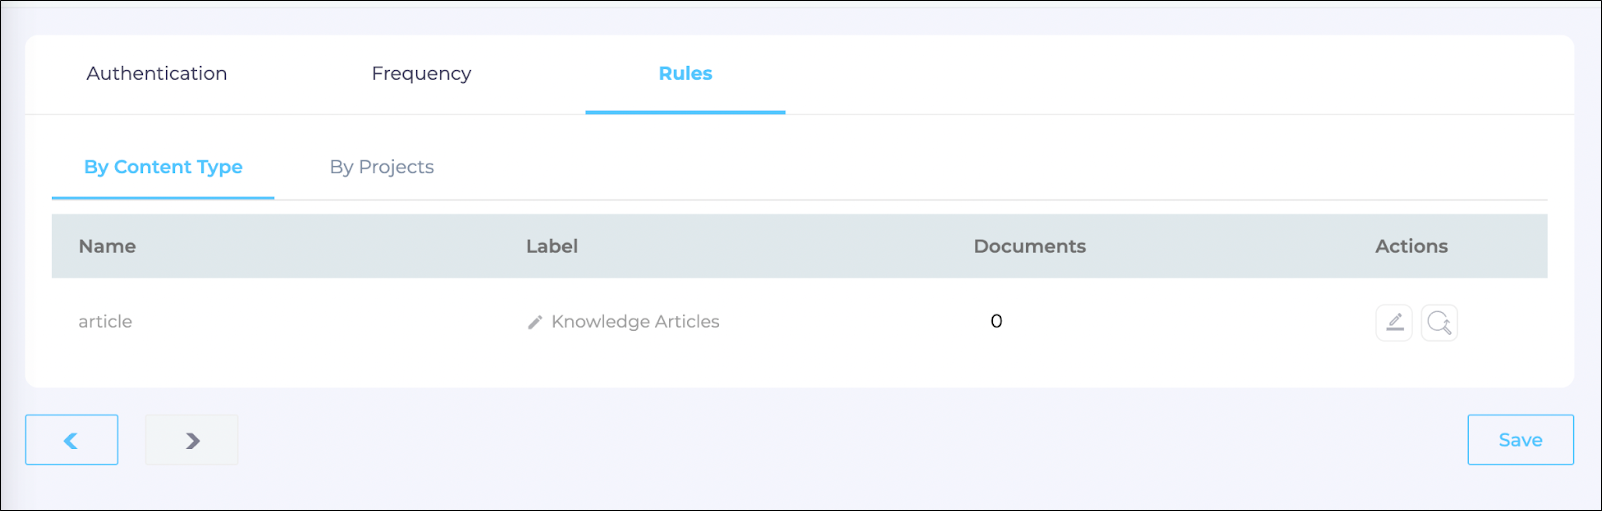
Task: Go forward with the right arrow button
Action: [192, 440]
